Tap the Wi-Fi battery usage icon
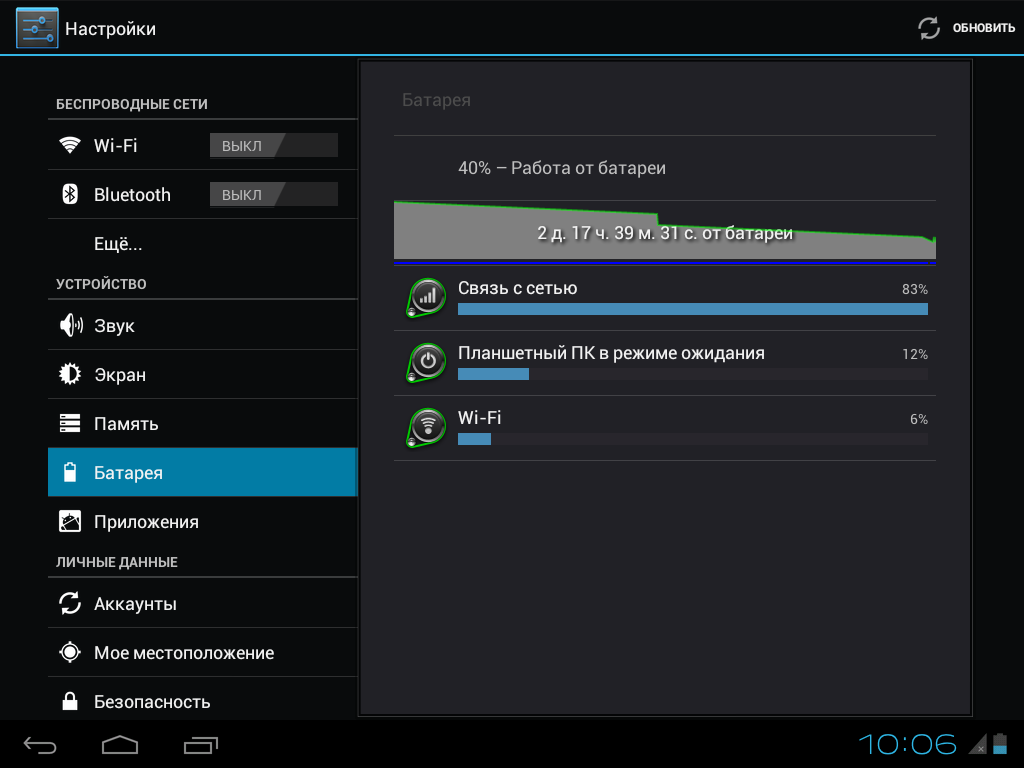1024x768 pixels. click(426, 427)
